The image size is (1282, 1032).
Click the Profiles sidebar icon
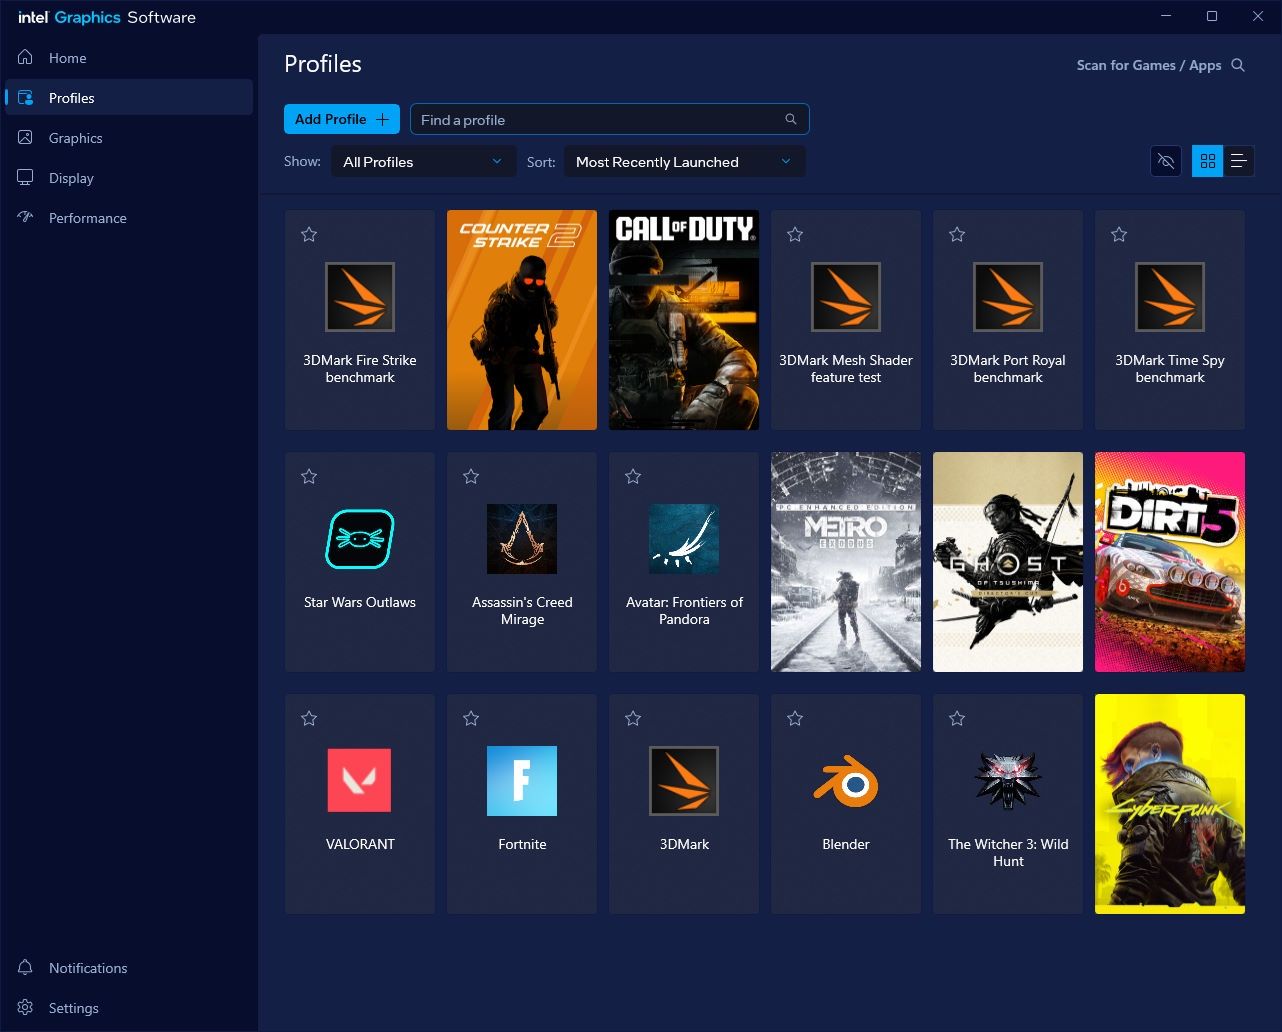pos(26,97)
